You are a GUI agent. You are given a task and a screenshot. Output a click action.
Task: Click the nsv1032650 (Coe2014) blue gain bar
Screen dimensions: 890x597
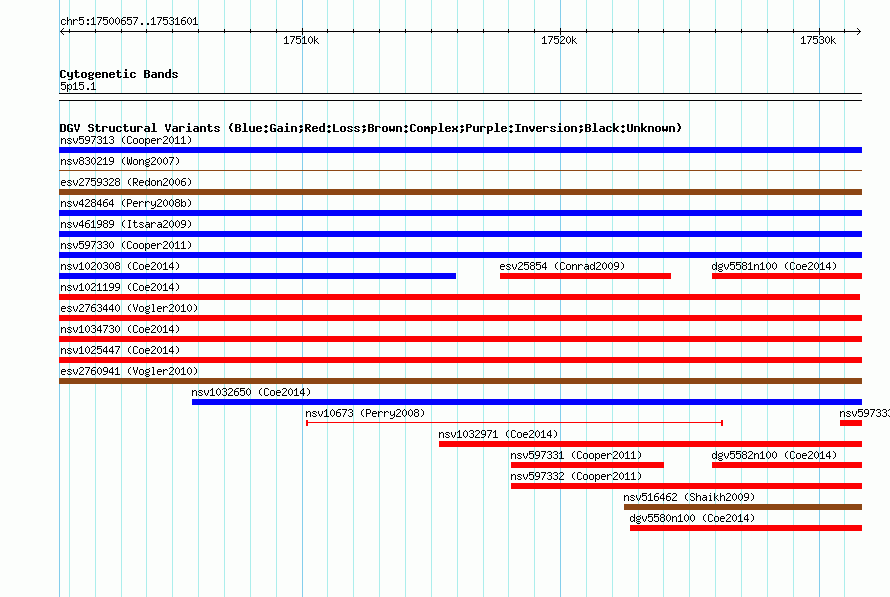pos(527,402)
